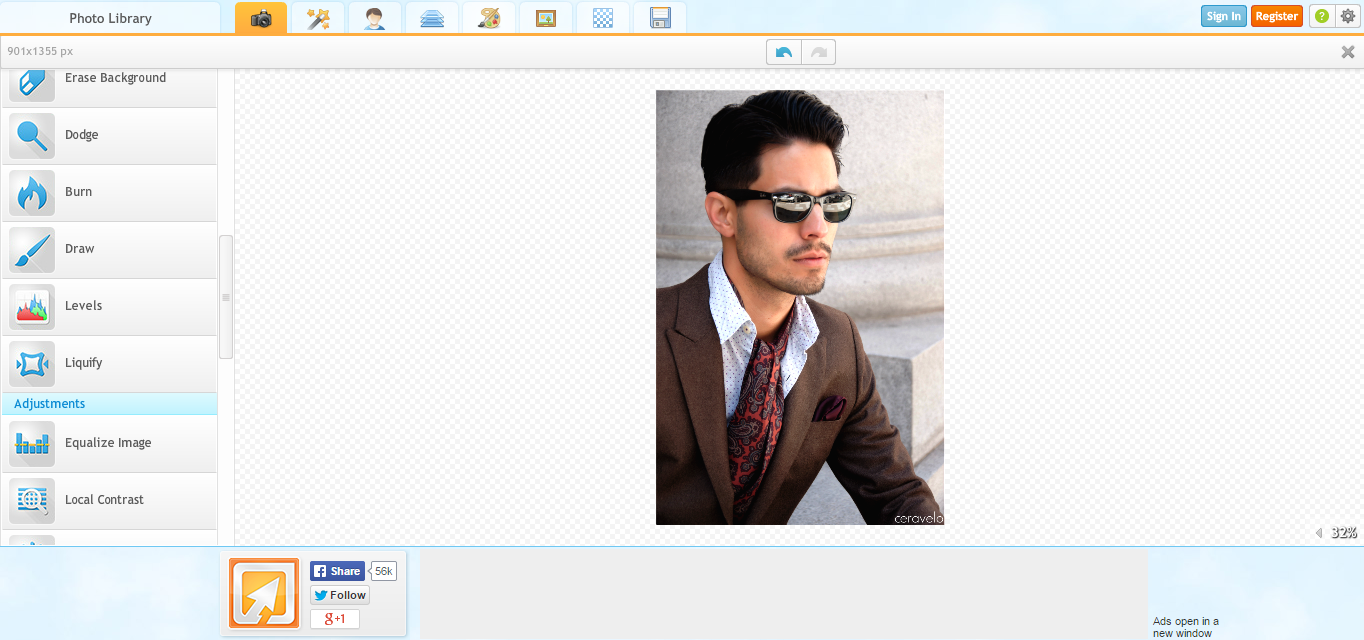This screenshot has height=640, width=1364.
Task: Click the left panel scrollbar handle
Action: pos(226,297)
